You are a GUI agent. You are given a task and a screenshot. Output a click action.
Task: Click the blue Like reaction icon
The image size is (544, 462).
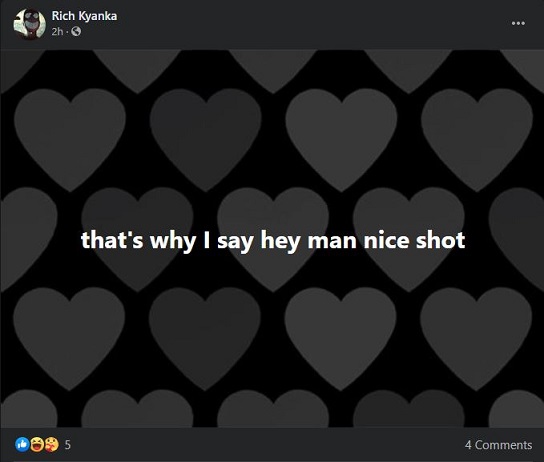(x=22, y=444)
